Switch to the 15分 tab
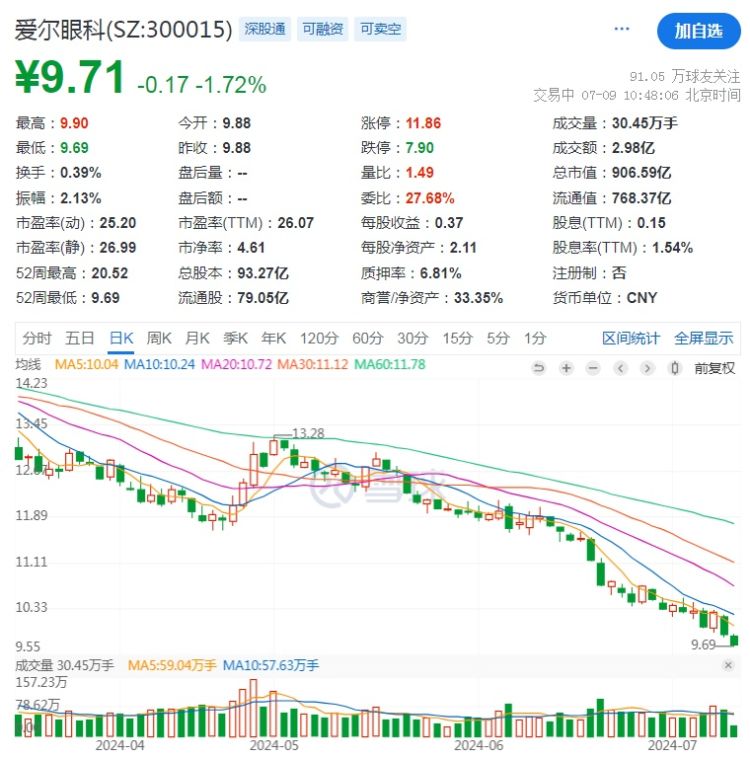This screenshot has width=750, height=759. tap(457, 338)
